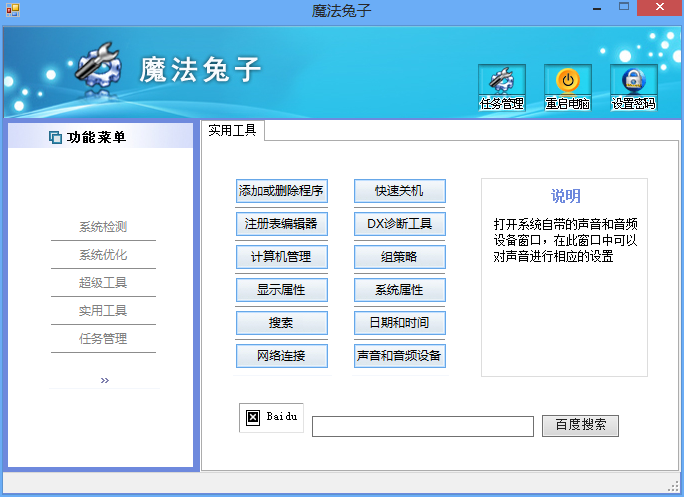Choose 任务管理 in the sidebar menu
684x497 pixels.
tap(103, 338)
